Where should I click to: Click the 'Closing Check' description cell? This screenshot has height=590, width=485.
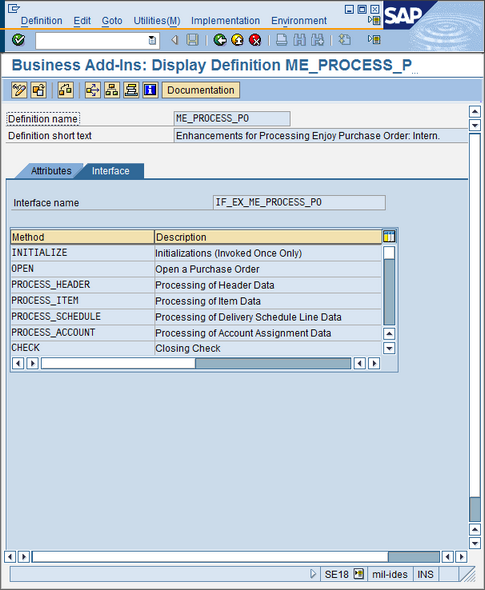pyautogui.click(x=268, y=348)
